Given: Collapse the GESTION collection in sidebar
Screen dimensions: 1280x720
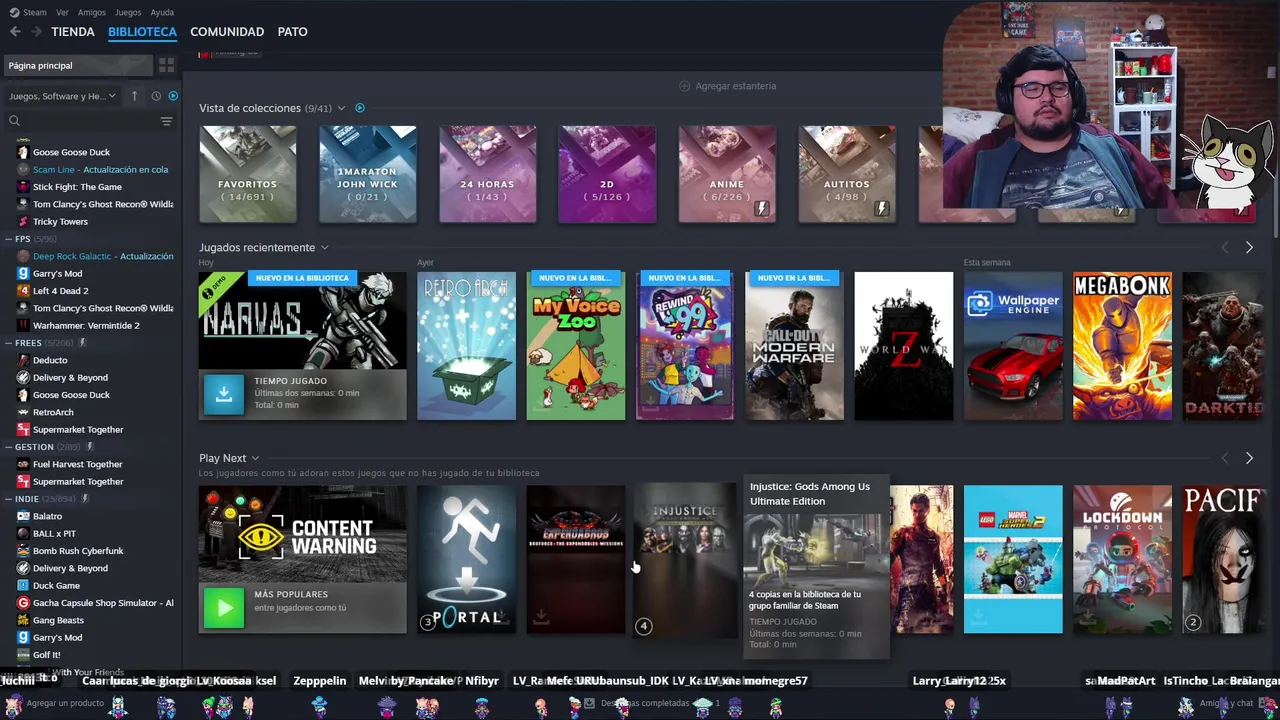Looking at the screenshot, I should pyautogui.click(x=9, y=447).
